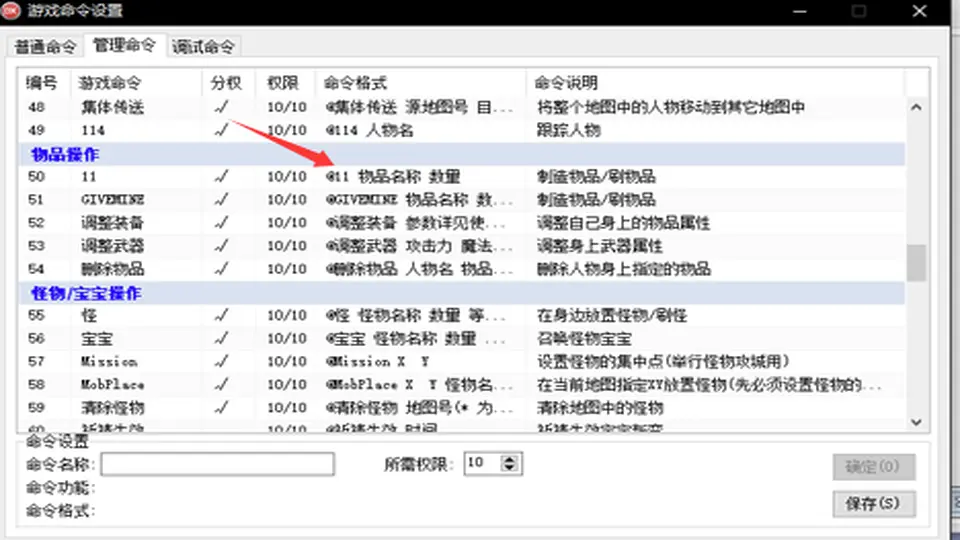
Task: Click the 权限 column header
Action: [283, 83]
